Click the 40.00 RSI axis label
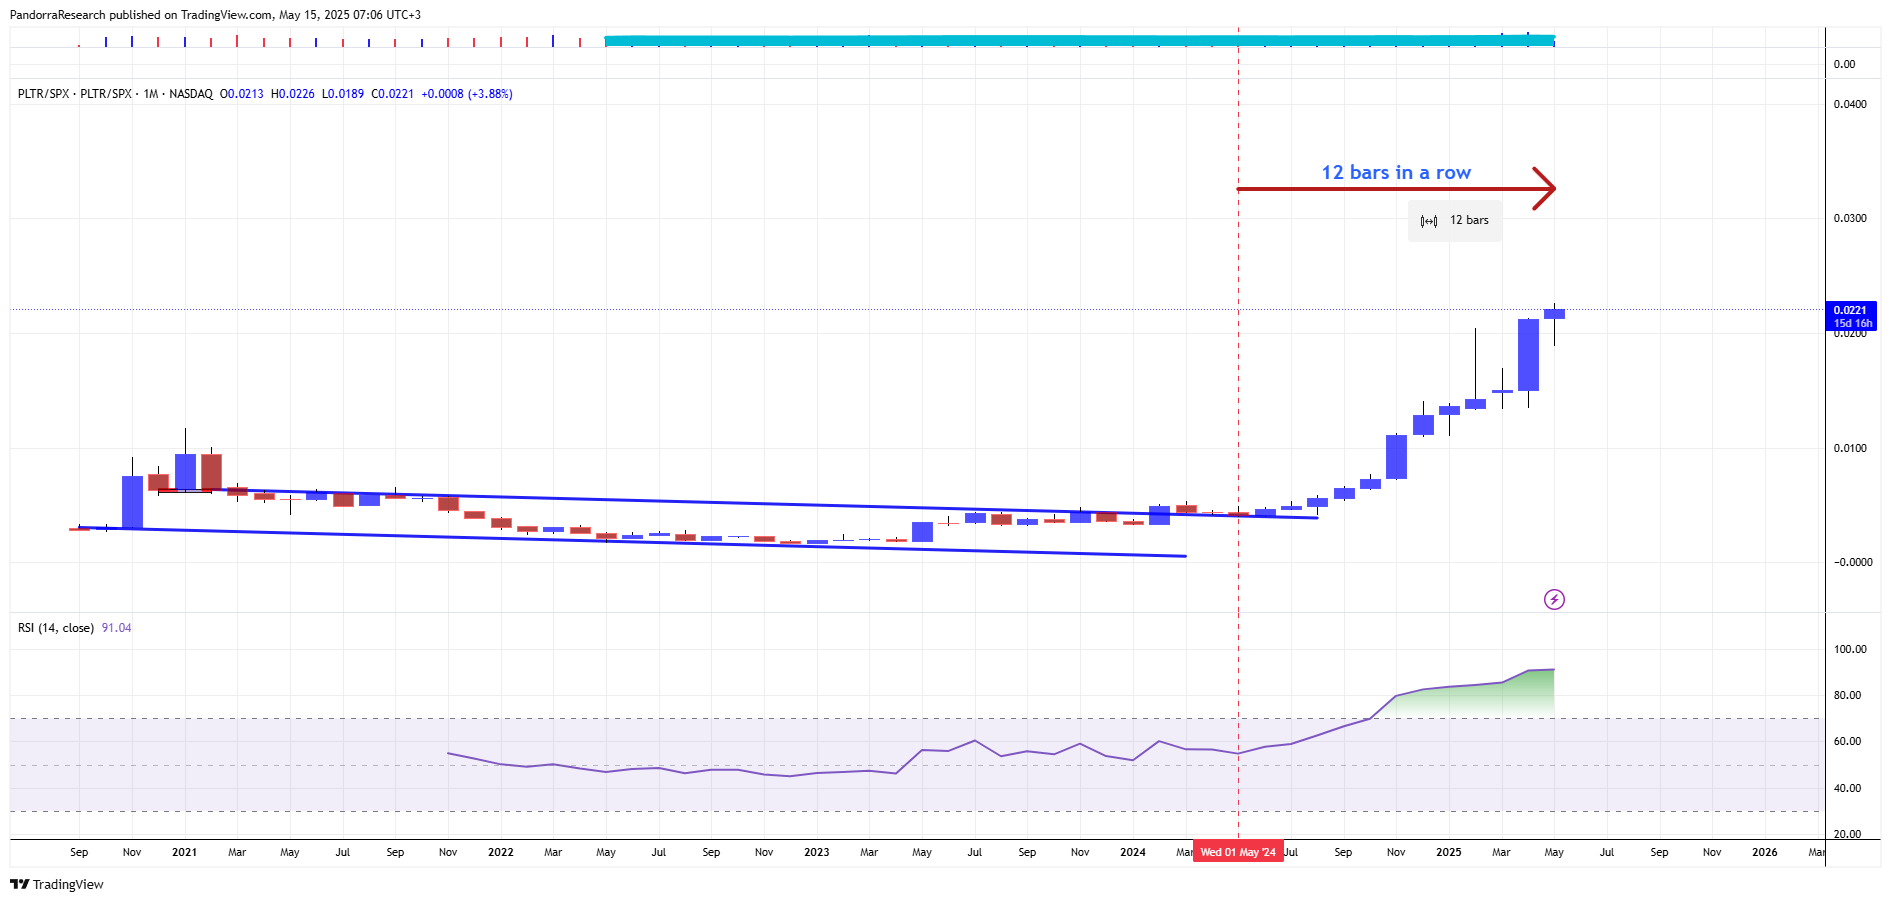The height and width of the screenshot is (902, 1891). pyautogui.click(x=1847, y=788)
